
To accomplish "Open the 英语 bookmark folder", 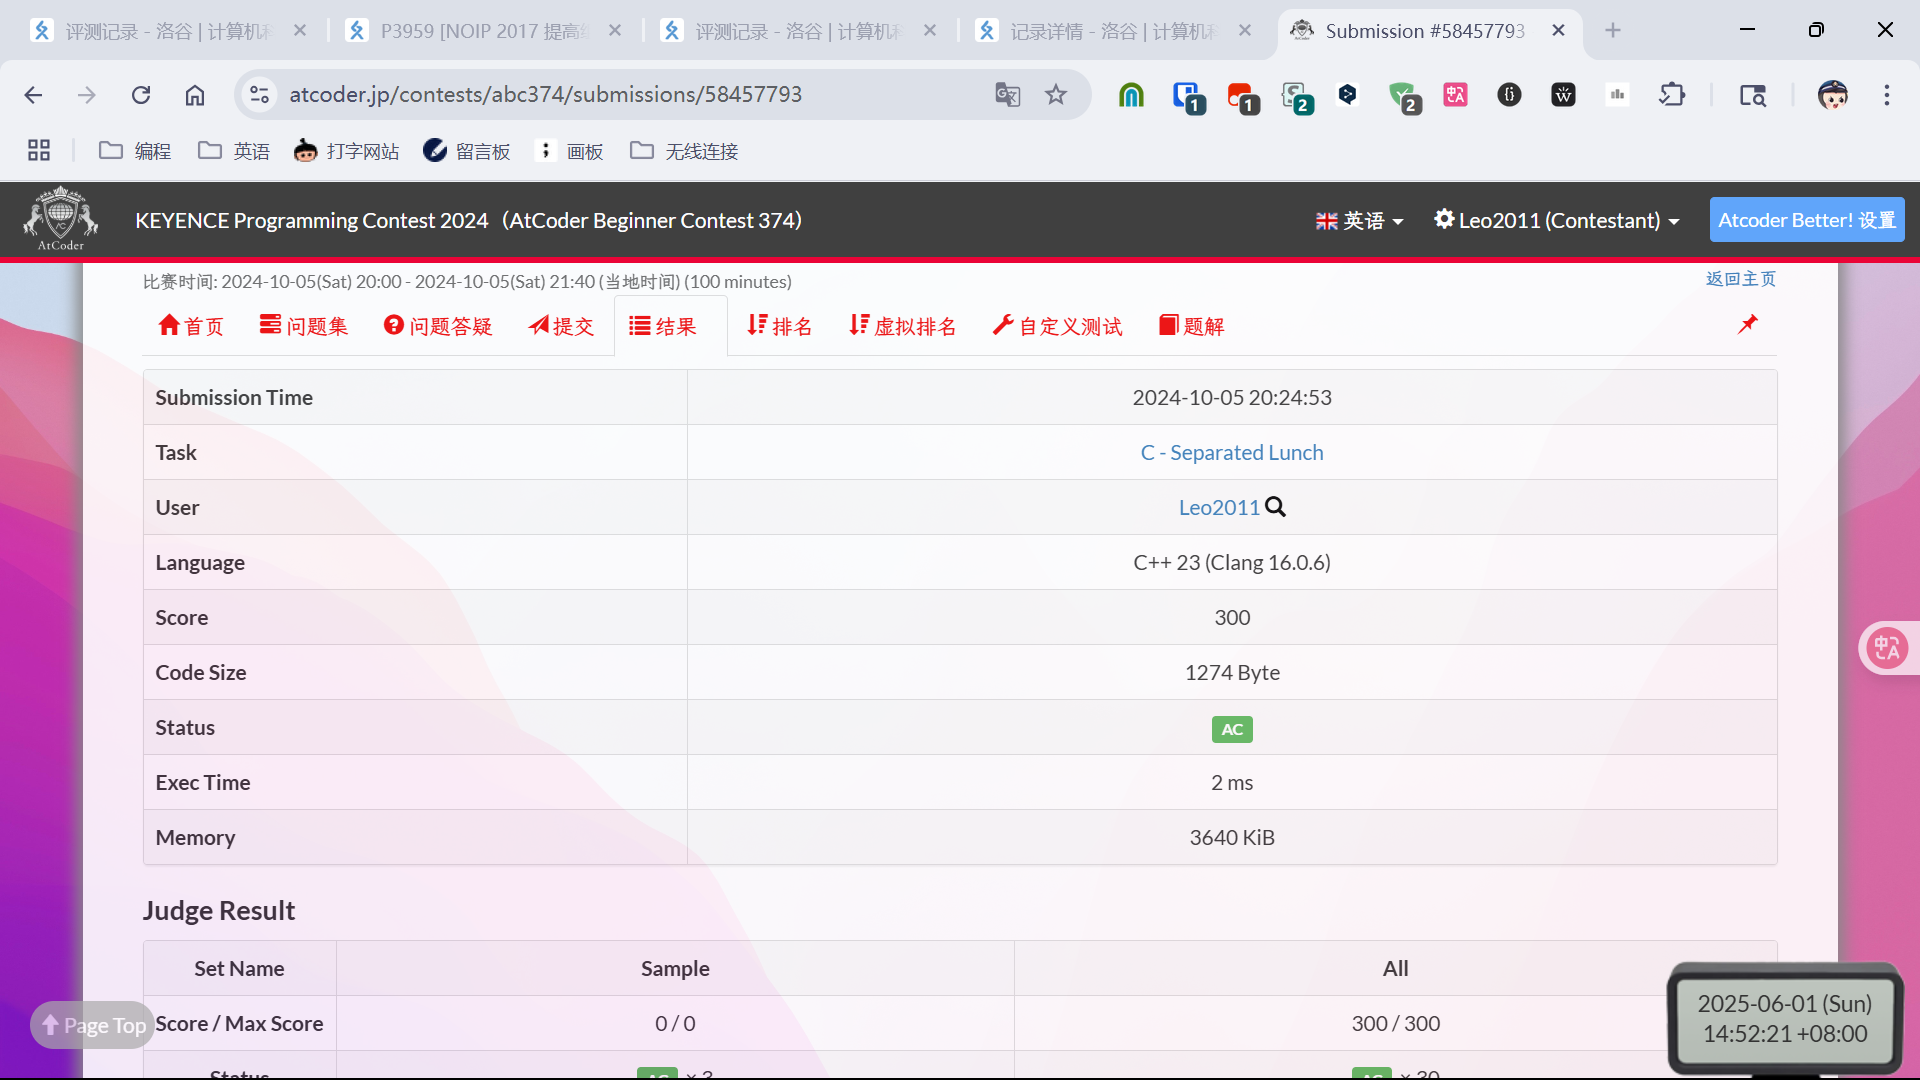I will [x=234, y=151].
